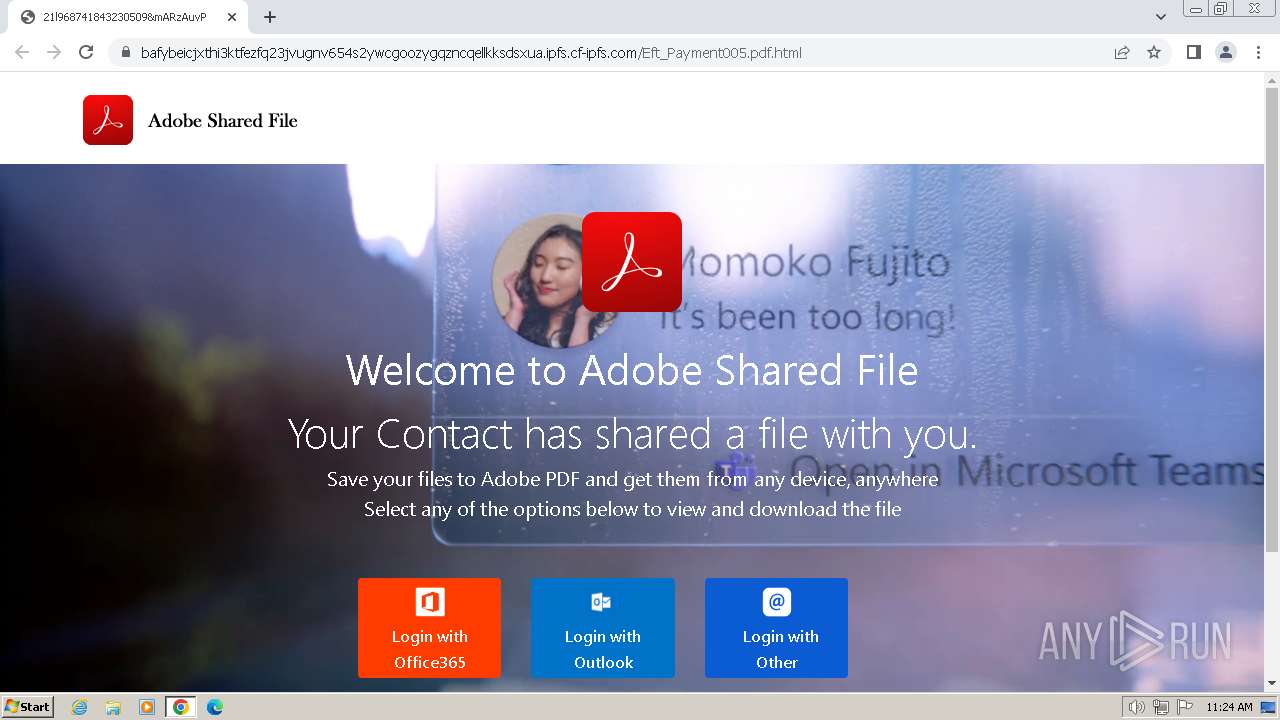Viewport: 1280px width, 720px height.
Task: Click the Adobe PDF logo in page header
Action: 108,120
